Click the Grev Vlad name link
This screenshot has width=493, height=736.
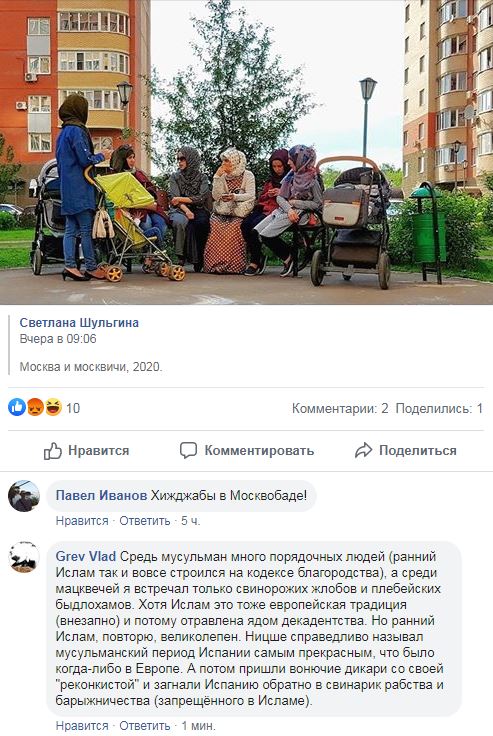pyautogui.click(x=85, y=557)
